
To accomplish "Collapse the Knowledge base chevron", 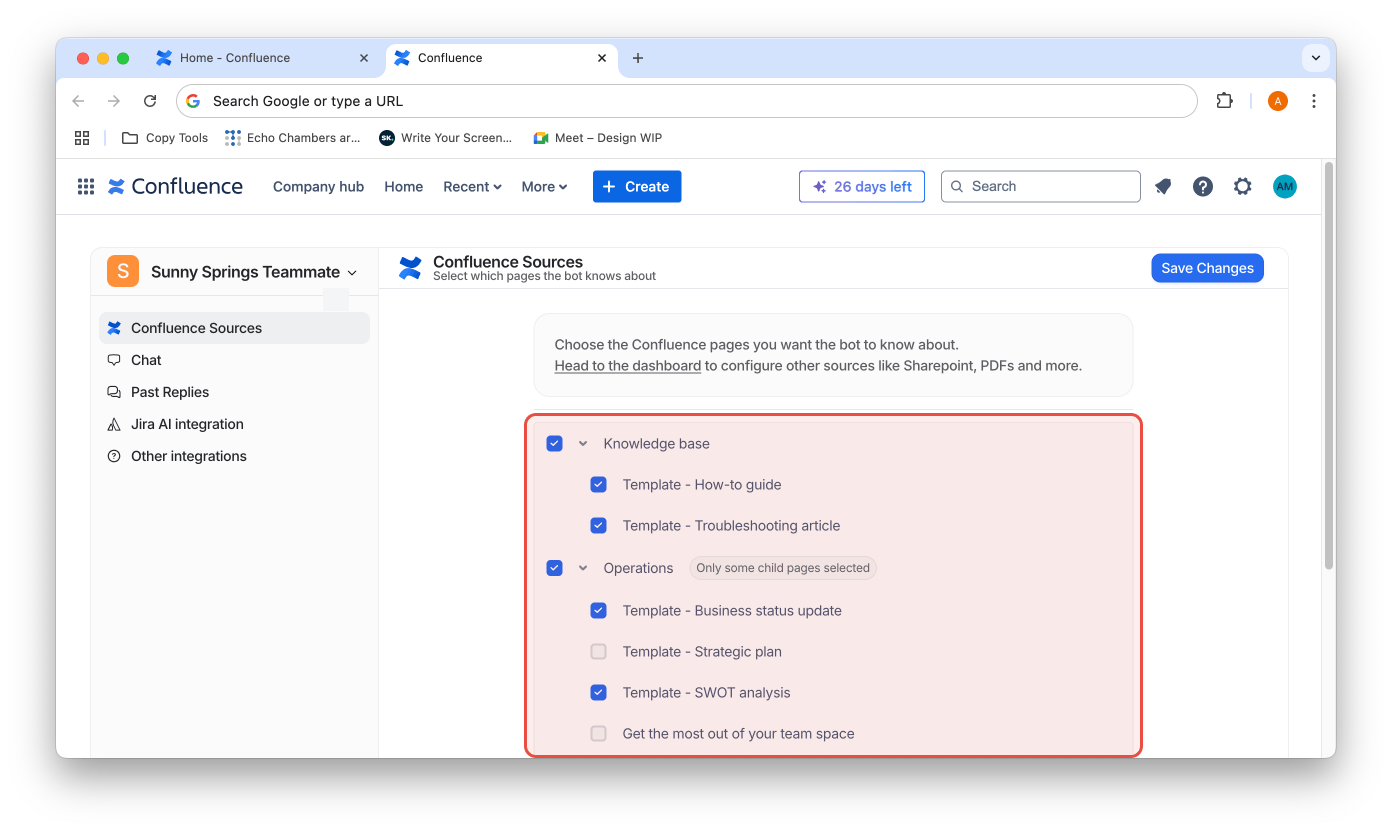I will pos(583,443).
